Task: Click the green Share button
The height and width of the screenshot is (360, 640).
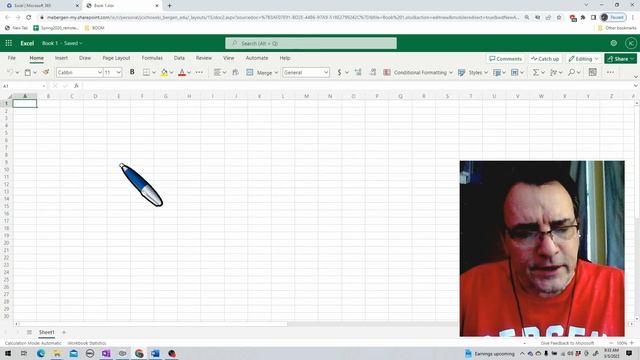Action: tap(620, 59)
